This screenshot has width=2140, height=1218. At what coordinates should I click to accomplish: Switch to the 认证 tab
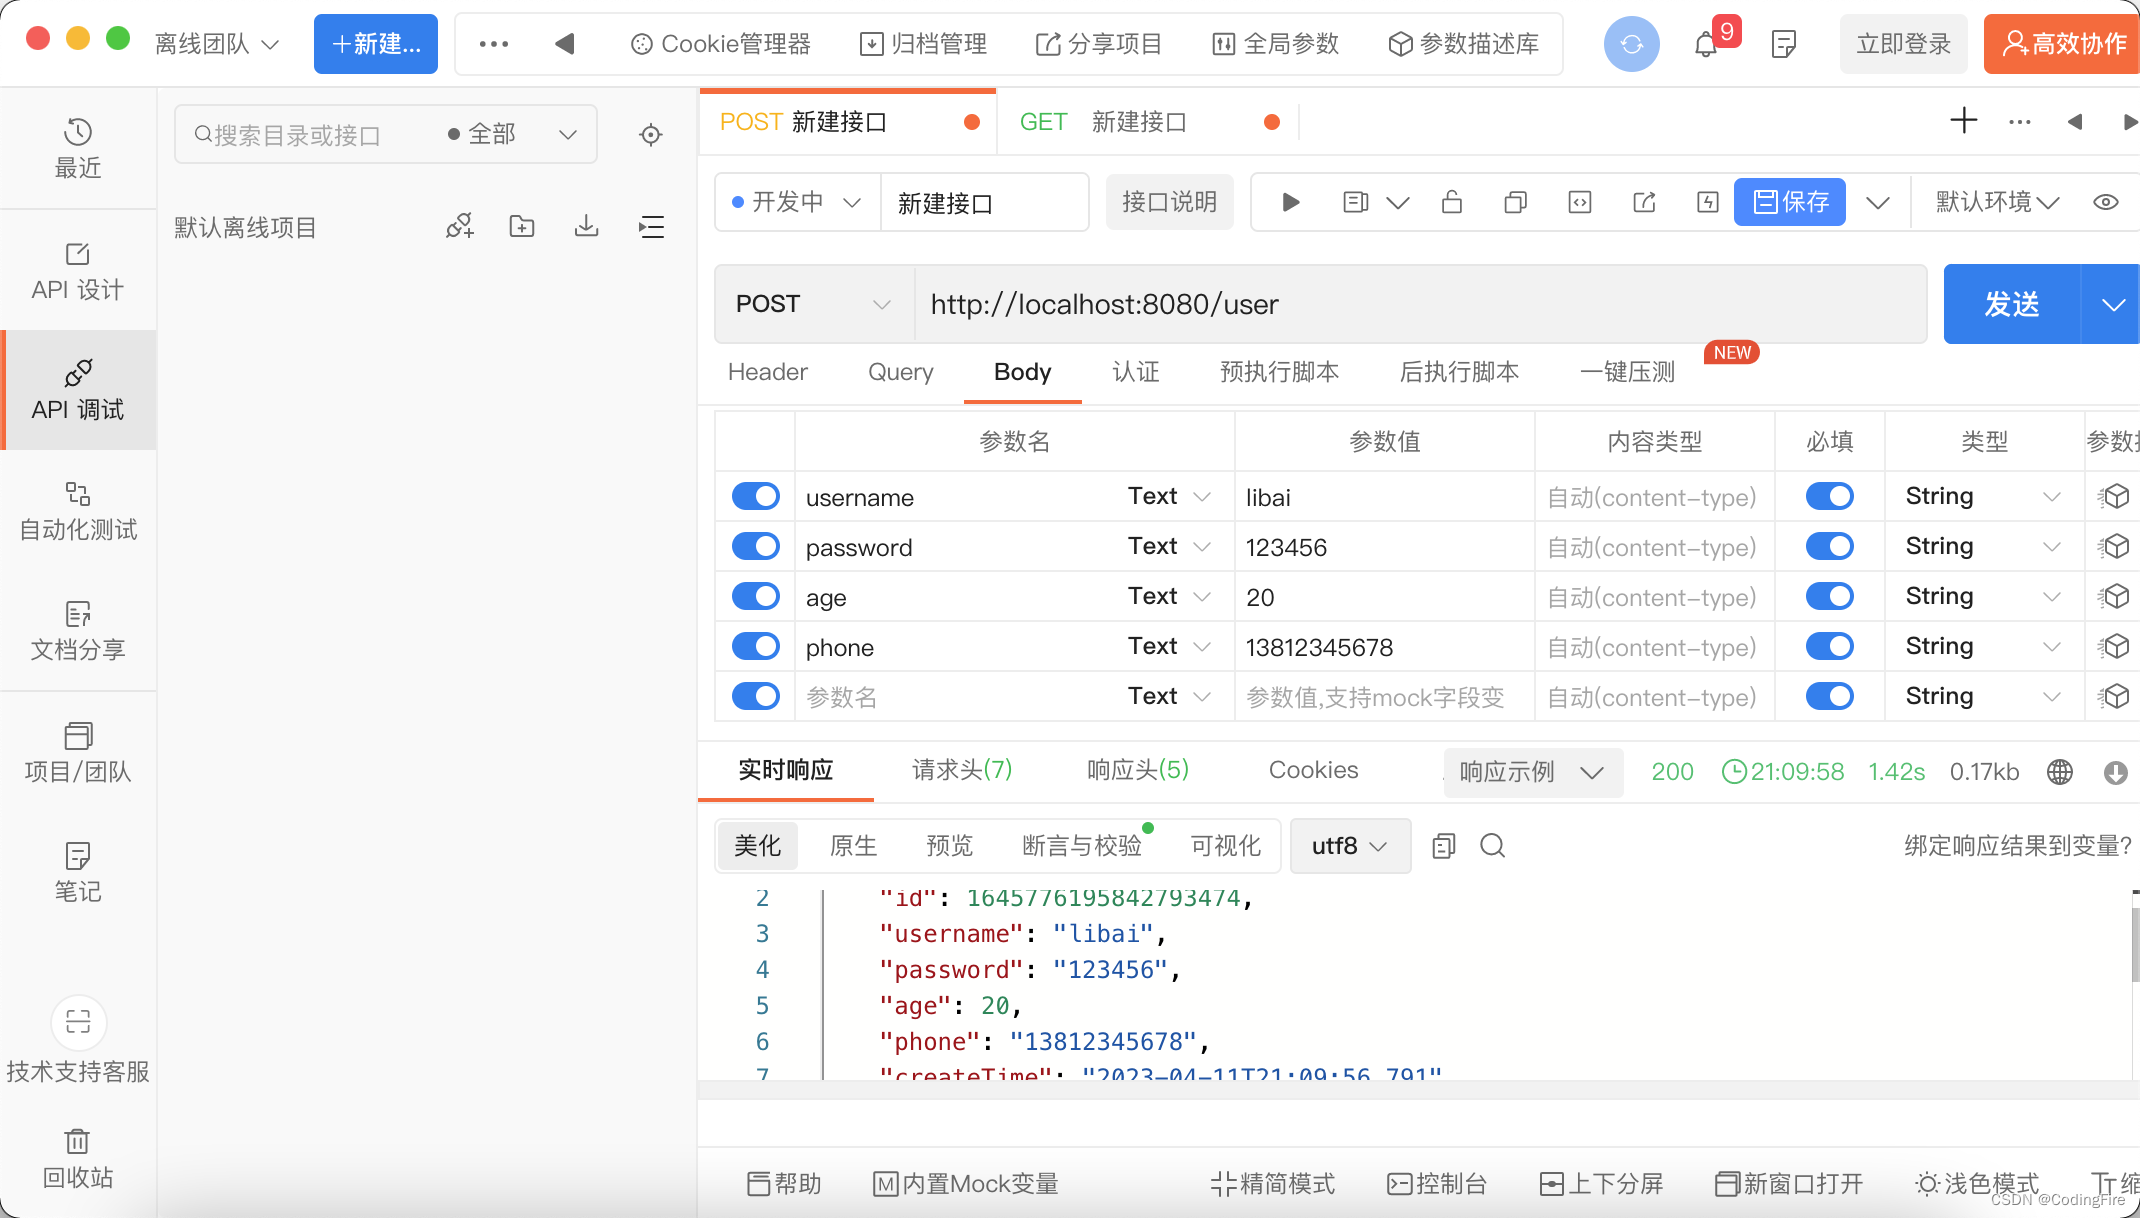1136,372
